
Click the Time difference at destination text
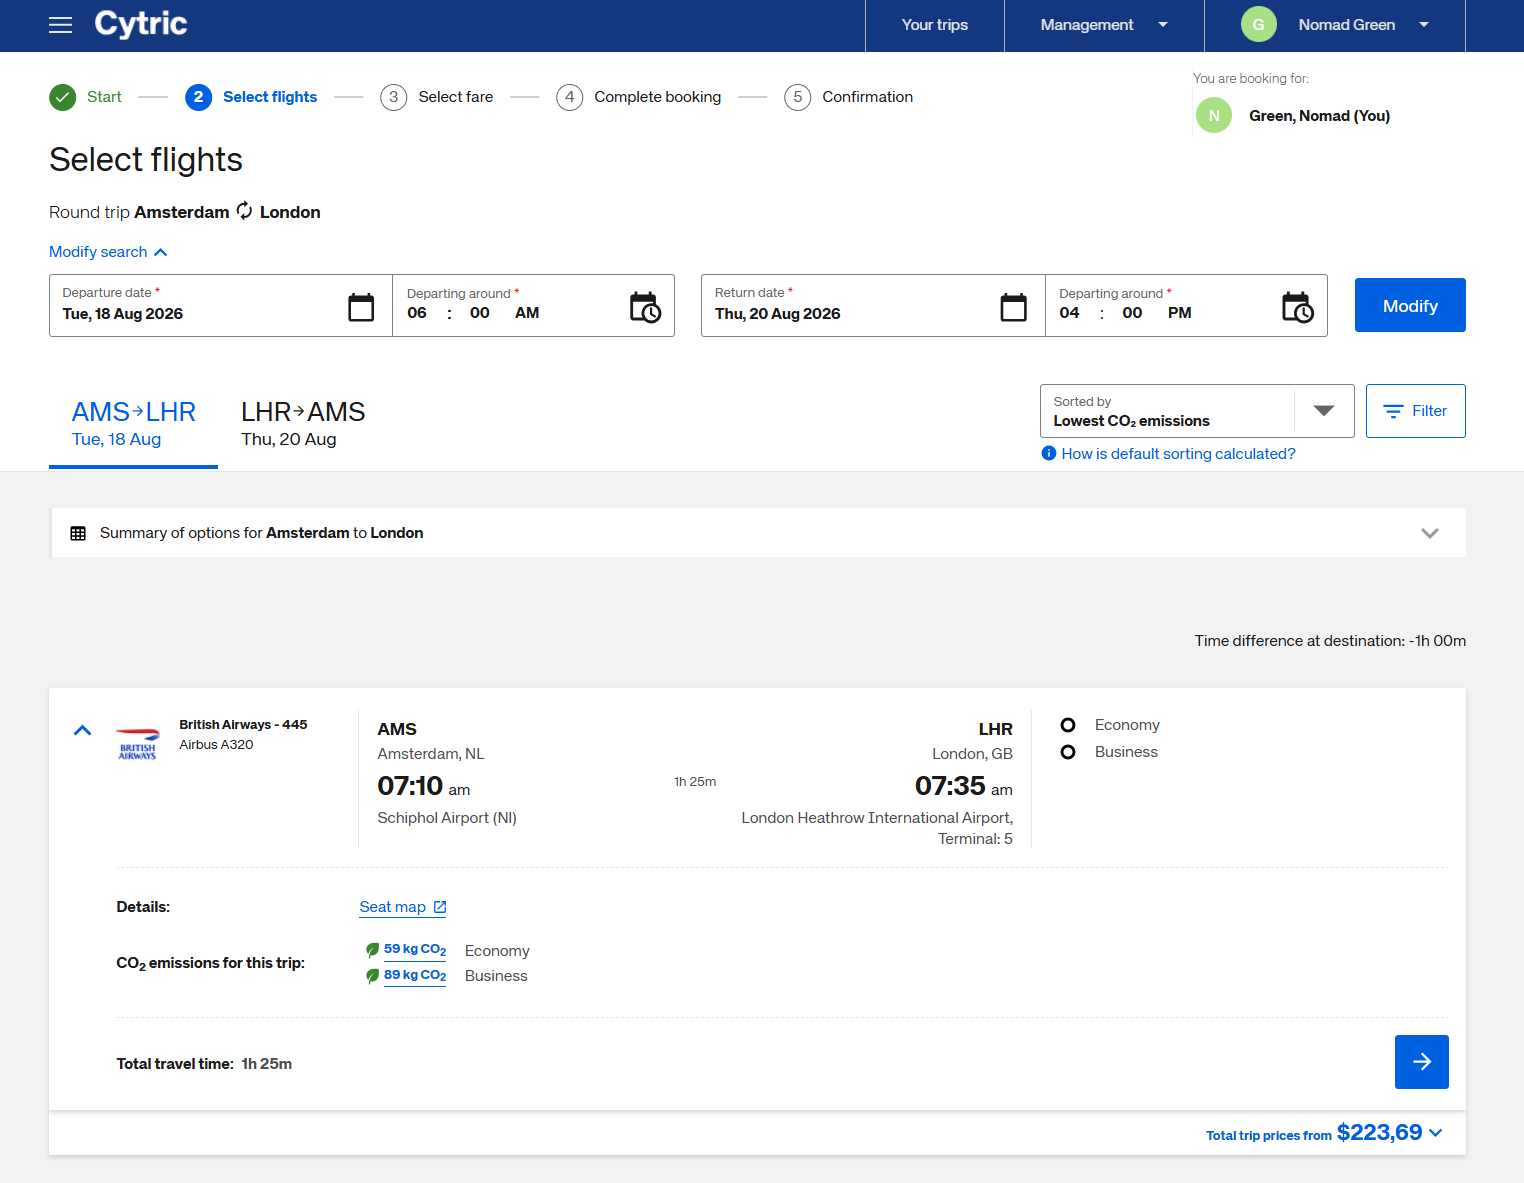[x=1330, y=641]
